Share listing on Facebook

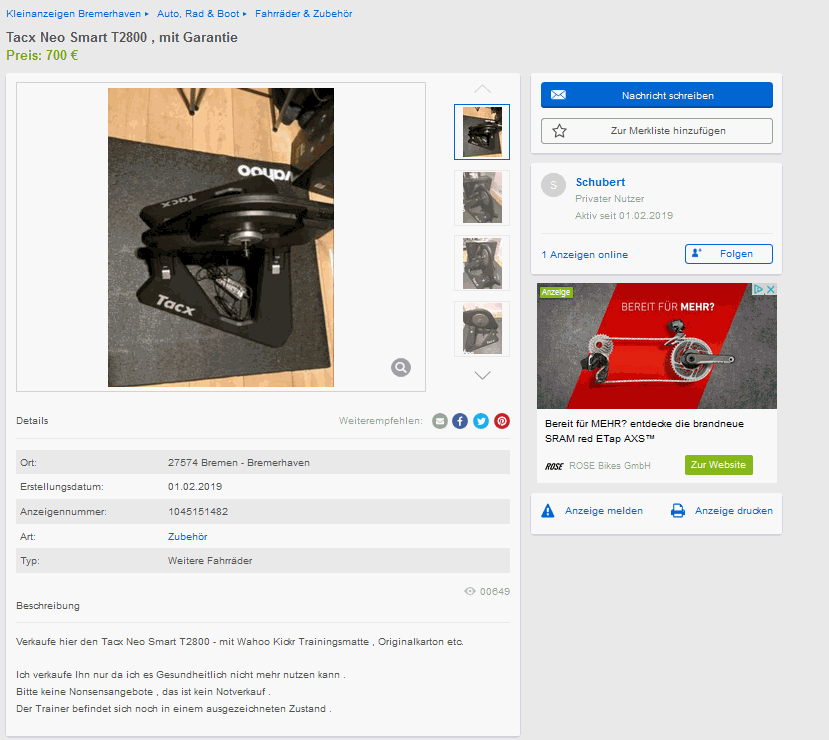(460, 421)
